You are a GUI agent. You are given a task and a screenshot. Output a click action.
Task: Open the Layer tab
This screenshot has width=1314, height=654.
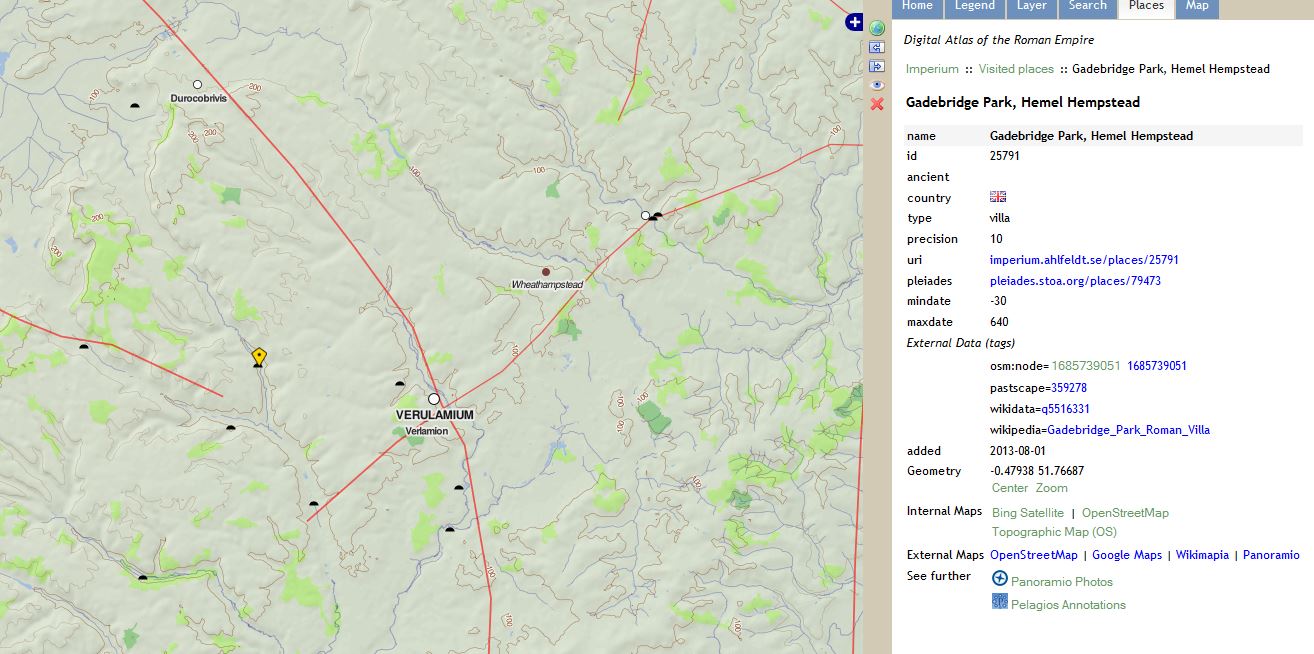(x=1031, y=6)
